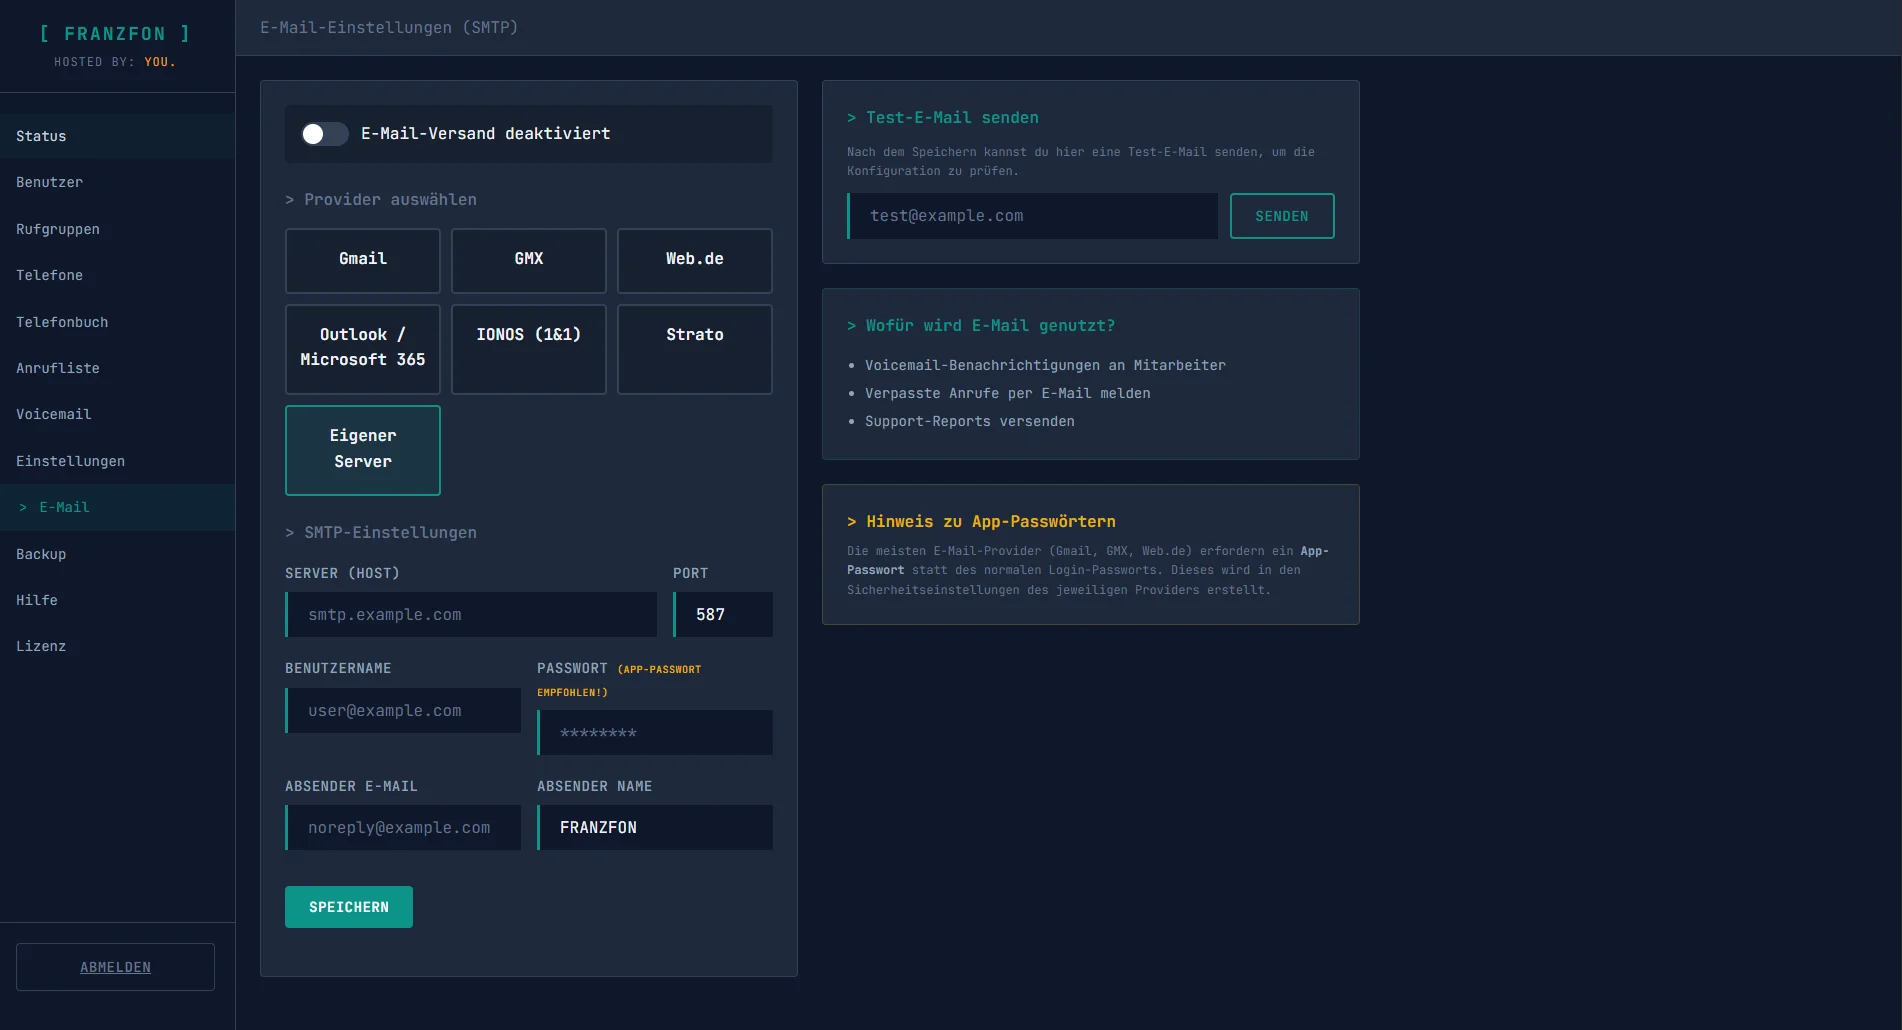Viewport: 1902px width, 1030px height.
Task: Navigate to Backup in the sidebar
Action: coord(41,554)
